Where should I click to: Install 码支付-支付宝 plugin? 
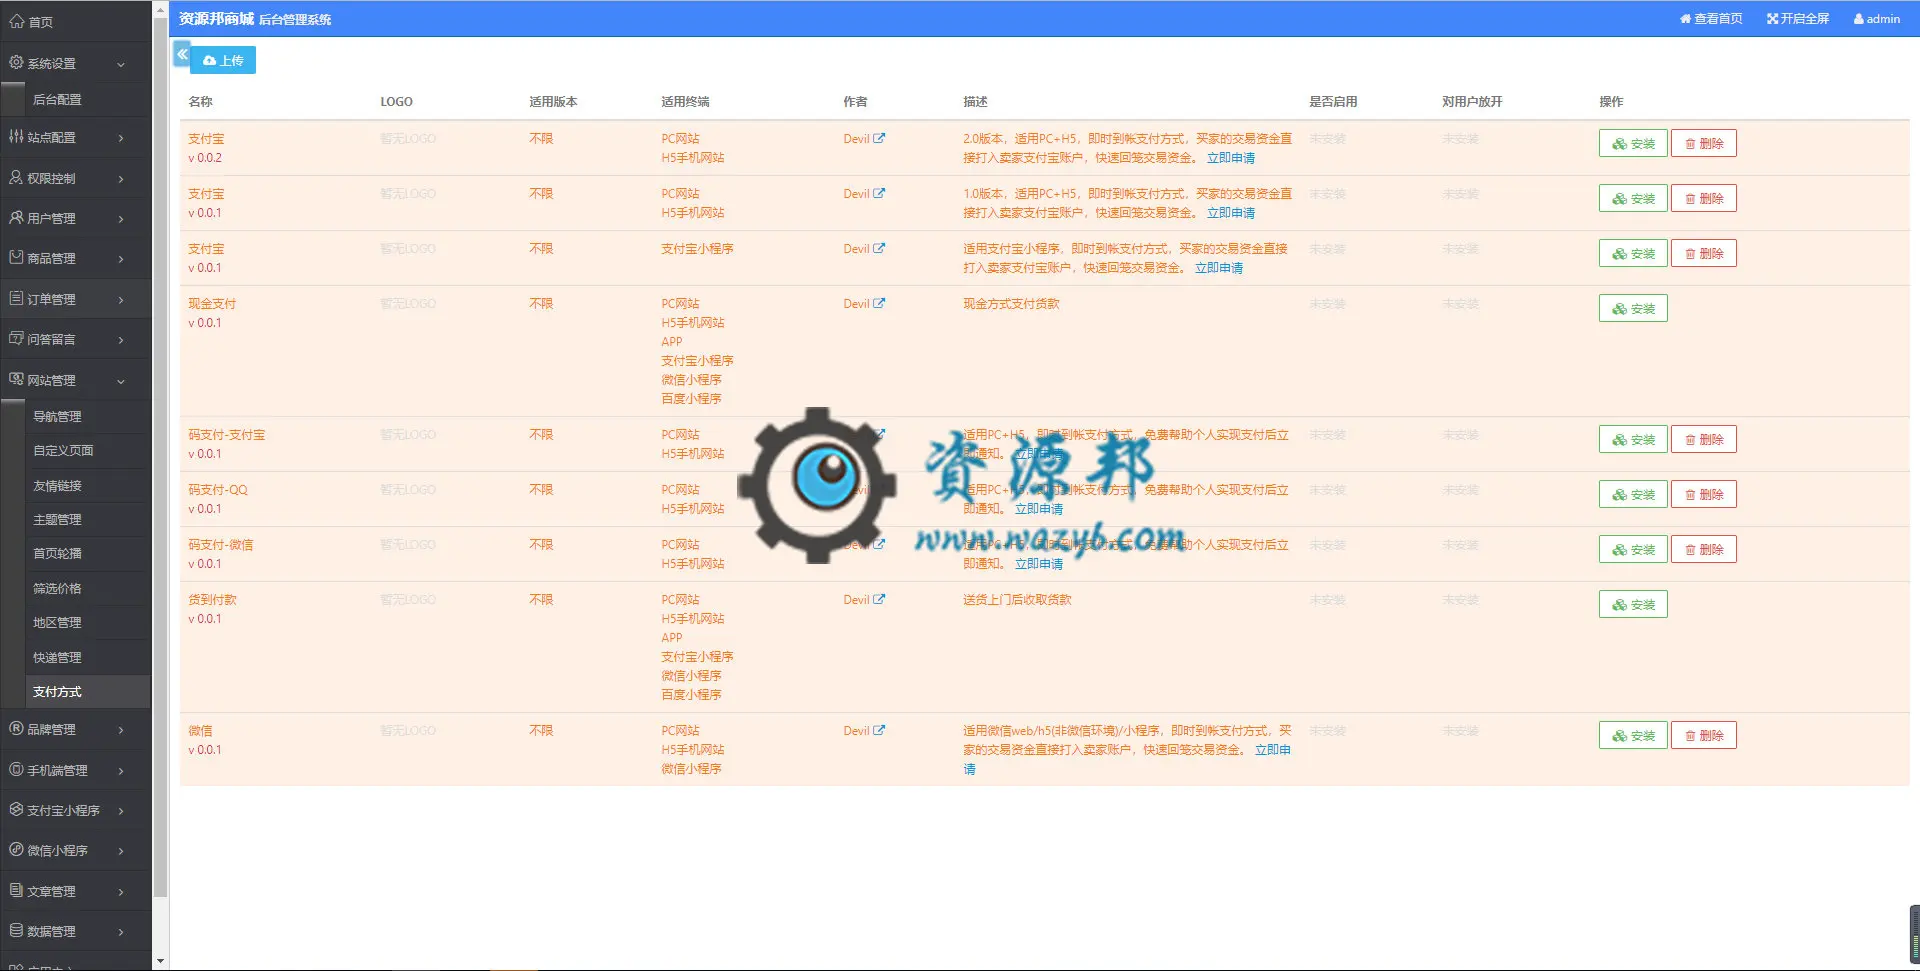(1633, 439)
